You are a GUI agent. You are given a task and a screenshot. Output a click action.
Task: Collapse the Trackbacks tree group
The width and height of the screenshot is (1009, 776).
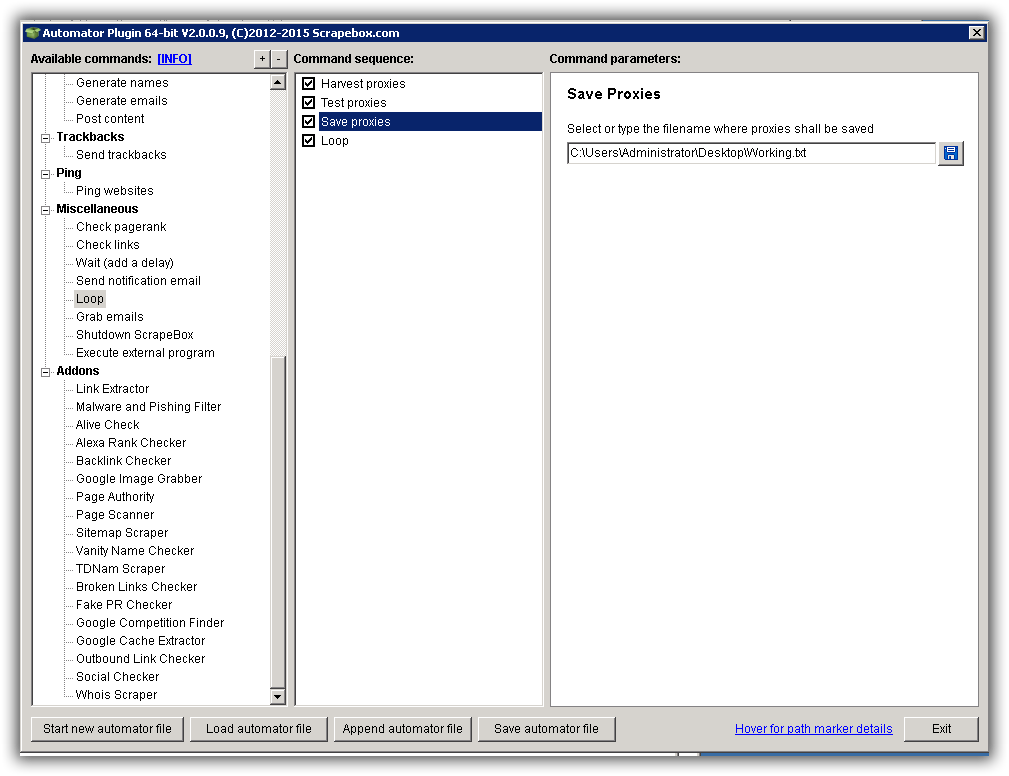pos(46,138)
